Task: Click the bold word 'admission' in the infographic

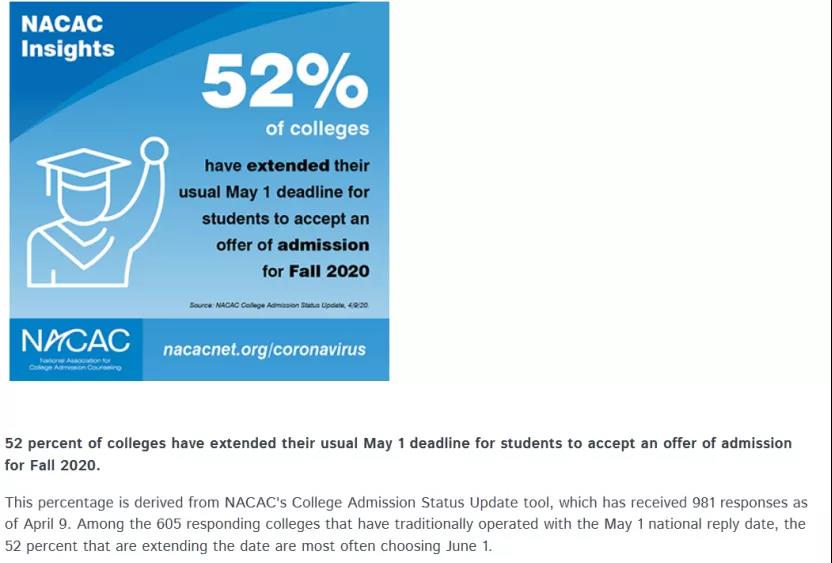Action: 323,245
